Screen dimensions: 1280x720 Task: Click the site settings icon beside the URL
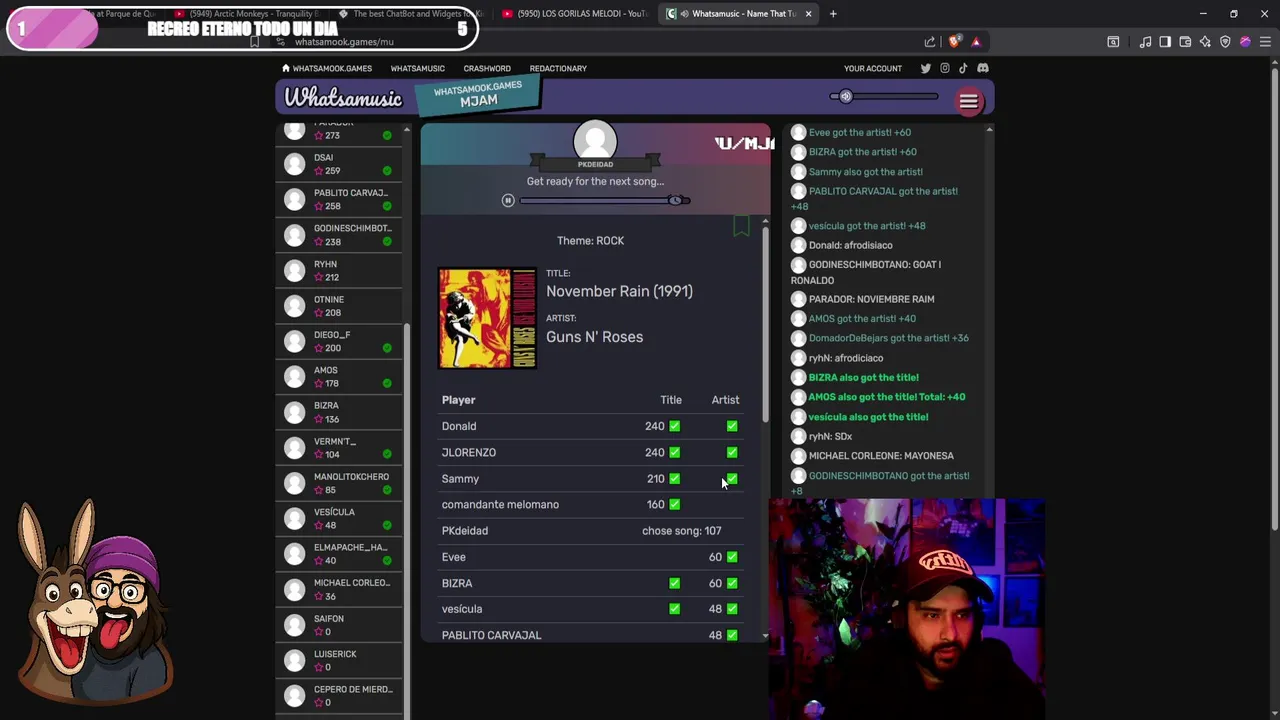pos(281,42)
